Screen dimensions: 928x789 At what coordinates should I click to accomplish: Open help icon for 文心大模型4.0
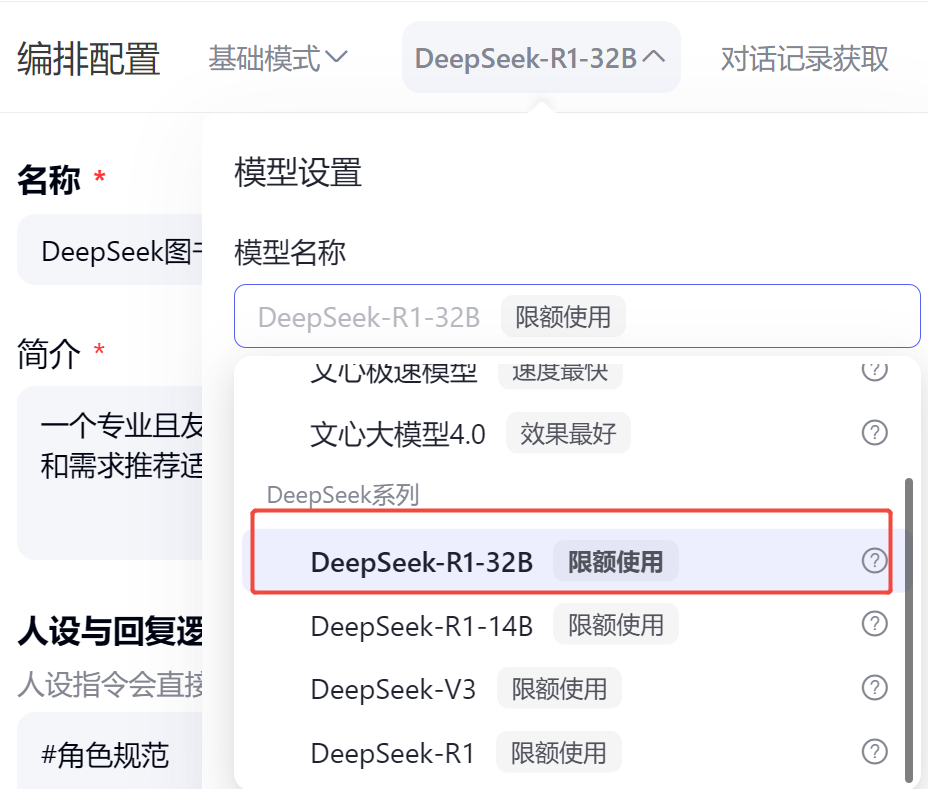[874, 433]
